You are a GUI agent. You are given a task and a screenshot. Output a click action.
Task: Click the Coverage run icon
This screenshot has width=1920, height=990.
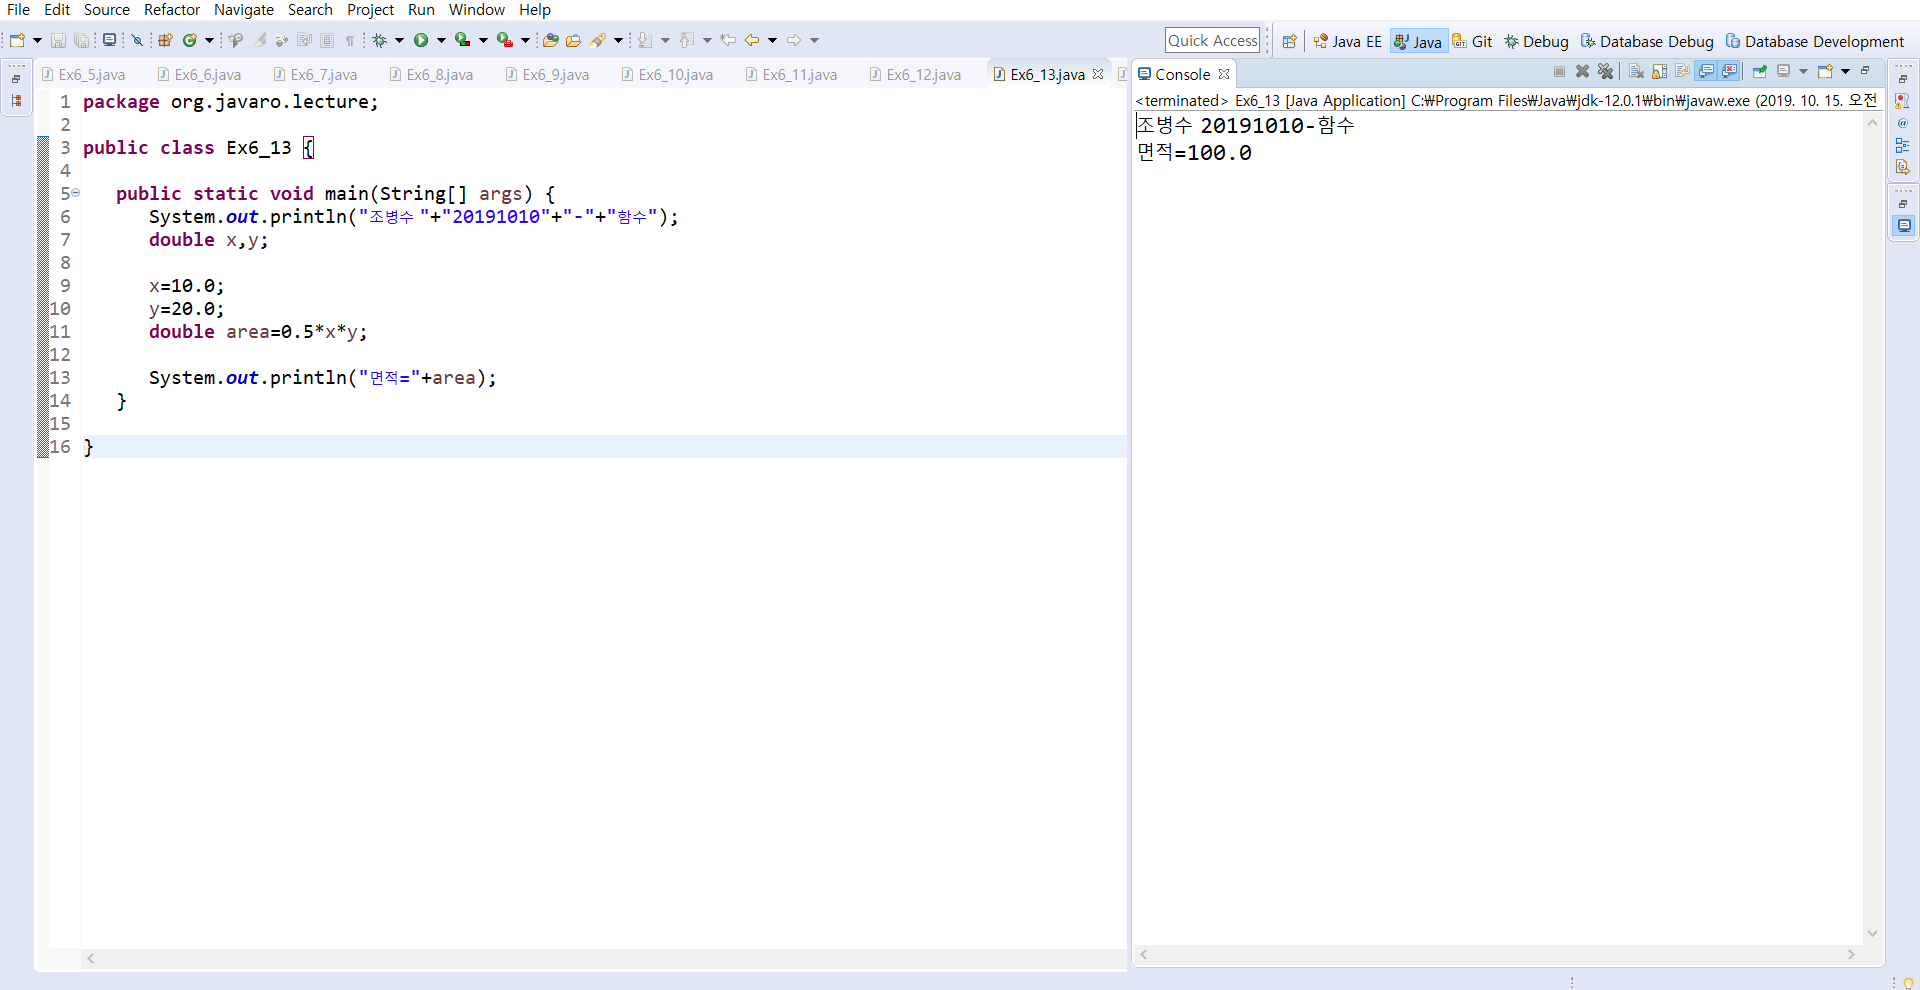click(462, 41)
